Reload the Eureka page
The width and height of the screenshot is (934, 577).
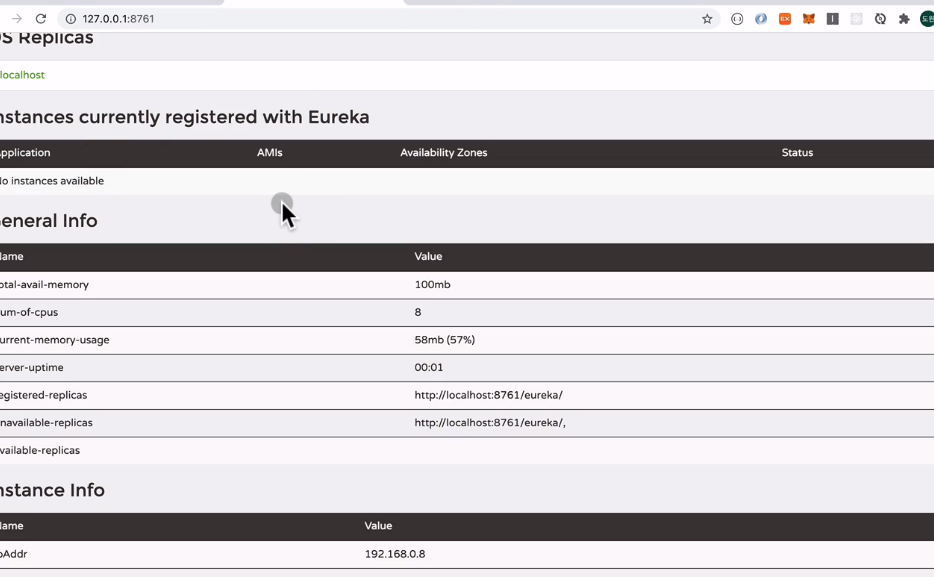point(41,19)
